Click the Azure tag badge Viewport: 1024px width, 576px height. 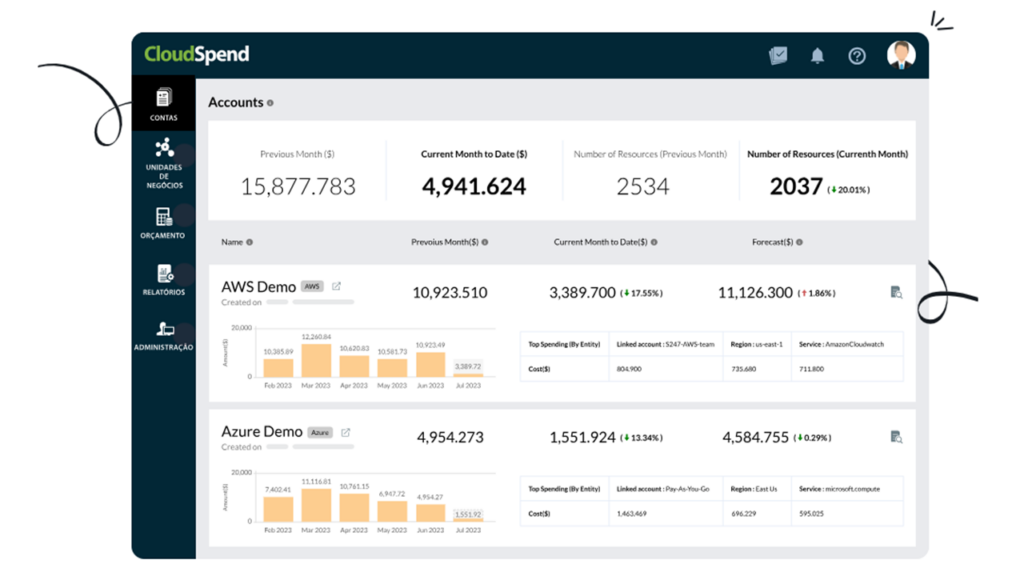pyautogui.click(x=320, y=432)
